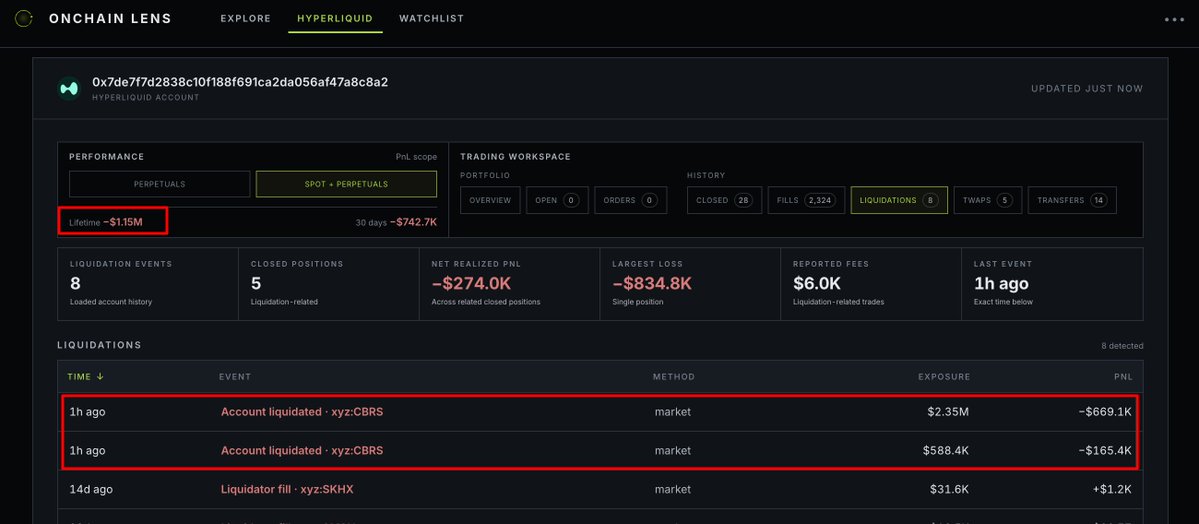Show Open positions tab
The width and height of the screenshot is (1199, 524).
click(557, 200)
